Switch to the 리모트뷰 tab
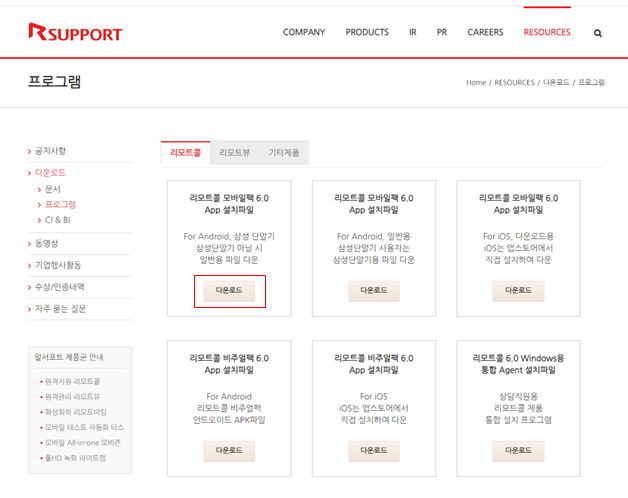 [235, 153]
